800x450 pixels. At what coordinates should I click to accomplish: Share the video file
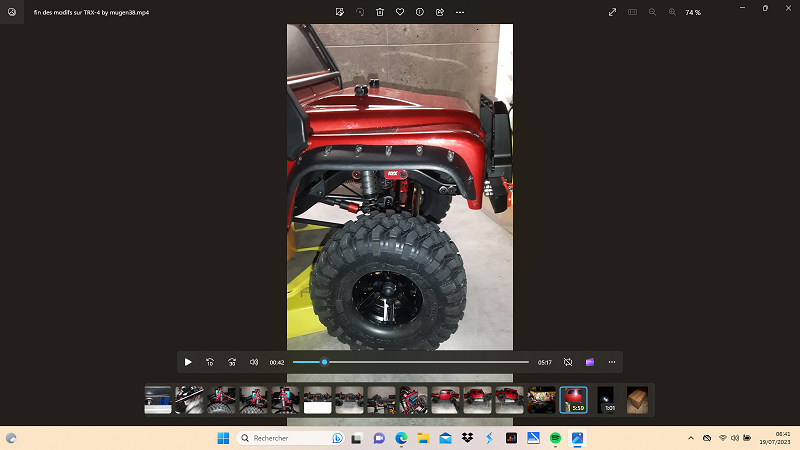pyautogui.click(x=439, y=12)
